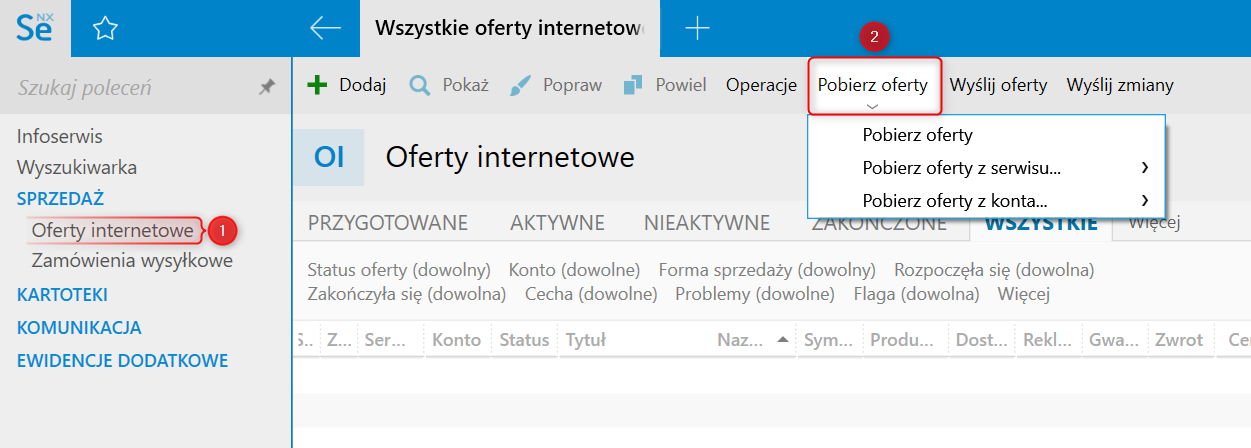Pin the command search panel

click(267, 88)
